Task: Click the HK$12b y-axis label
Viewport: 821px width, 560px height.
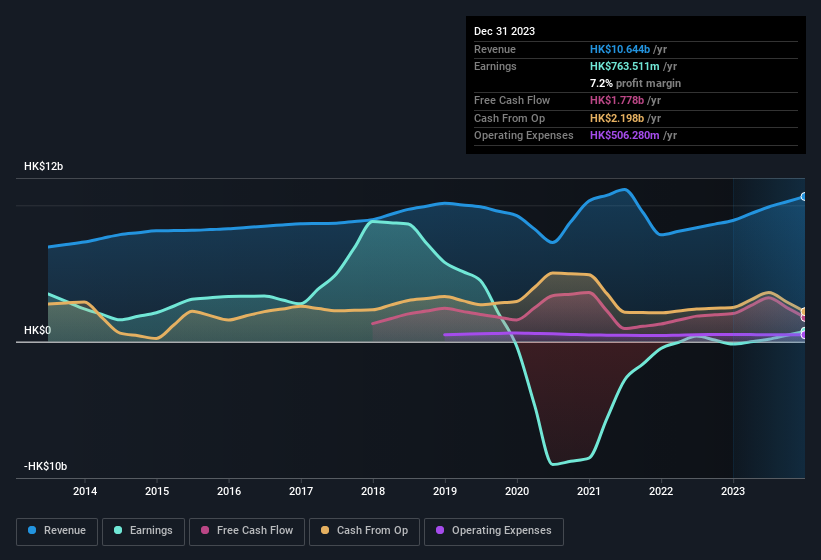Action: tap(43, 166)
